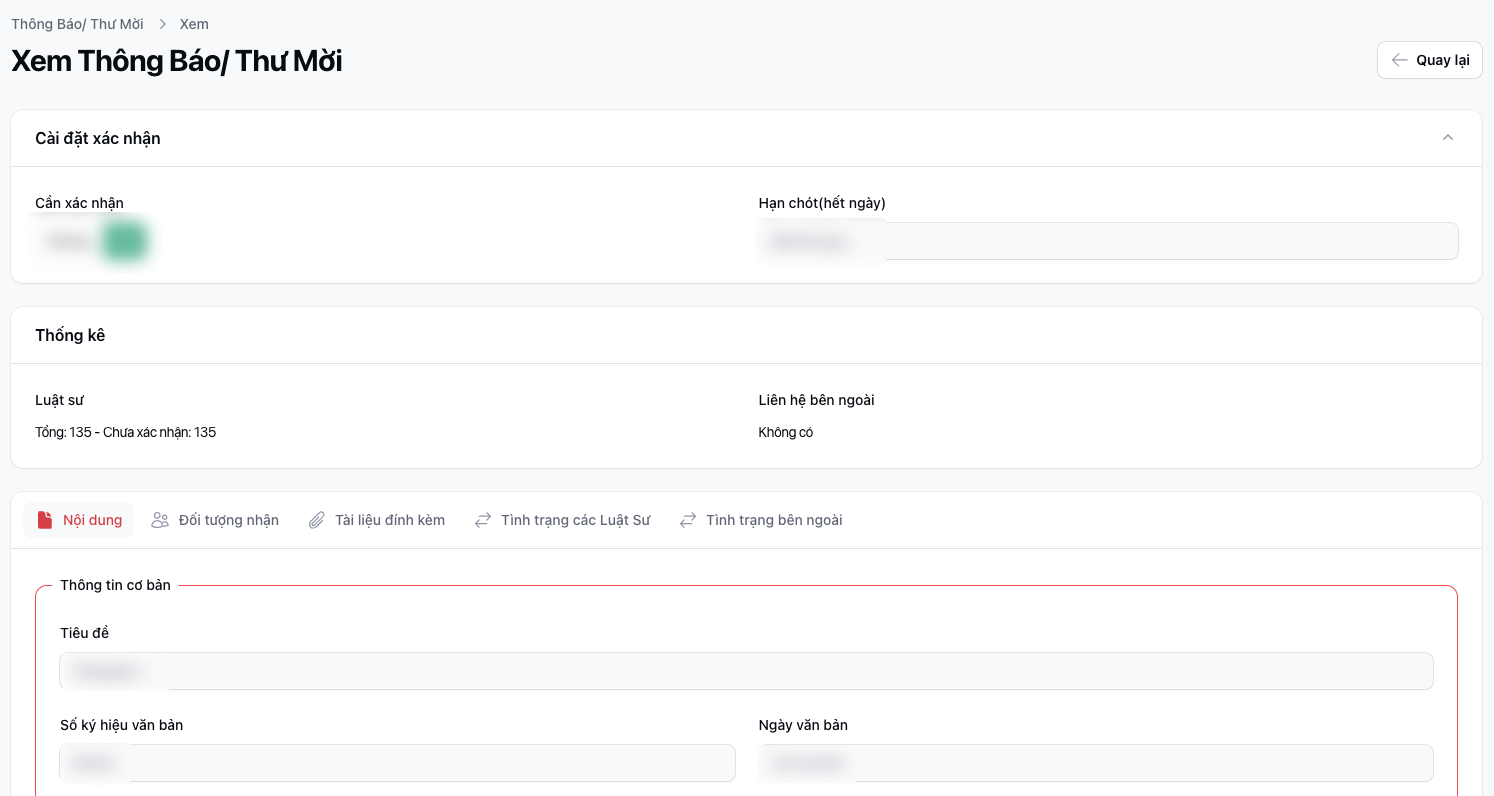Screen dimensions: 1494x796
Task: Open the Tài liệu đính kèm tab
Action: point(389,520)
